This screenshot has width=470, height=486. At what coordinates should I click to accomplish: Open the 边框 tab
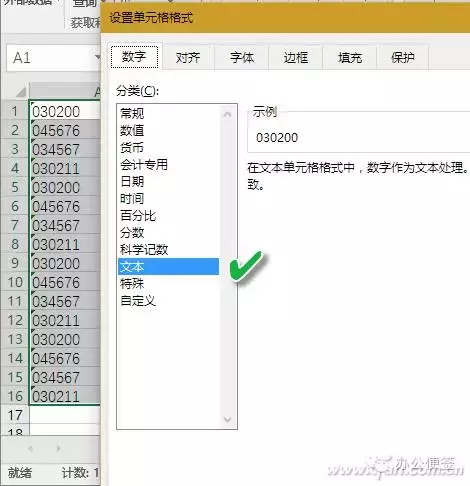296,58
